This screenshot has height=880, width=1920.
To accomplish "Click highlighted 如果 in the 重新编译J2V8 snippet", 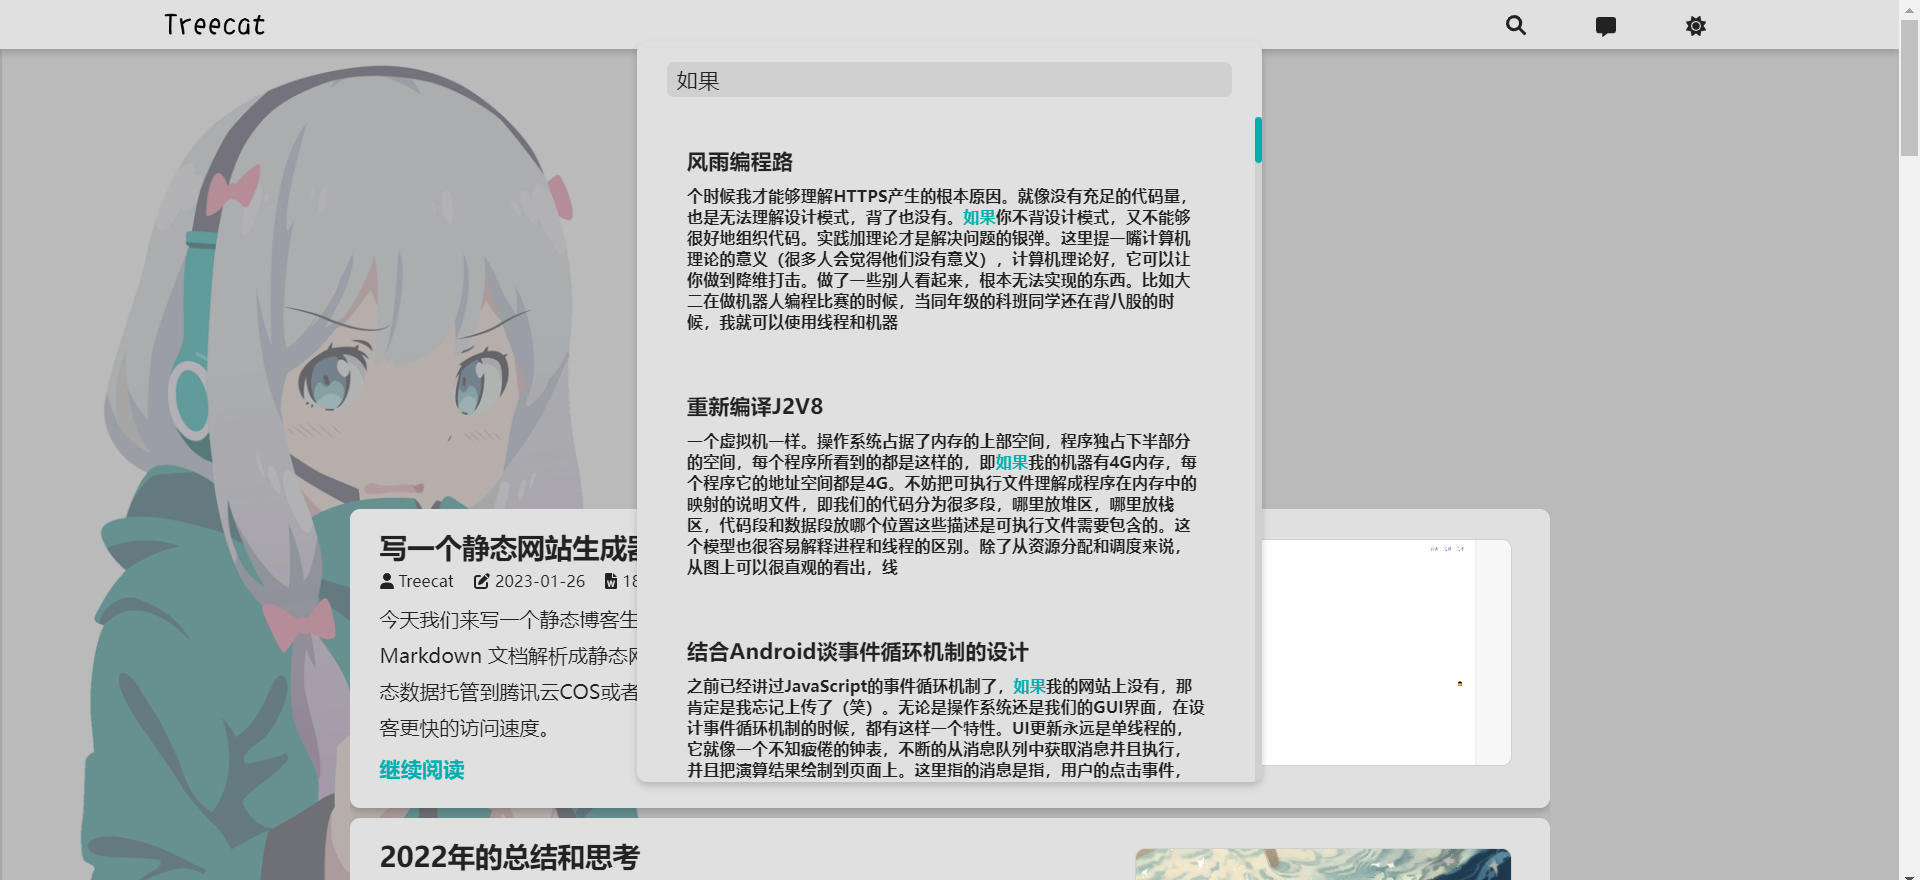I will 1012,463.
